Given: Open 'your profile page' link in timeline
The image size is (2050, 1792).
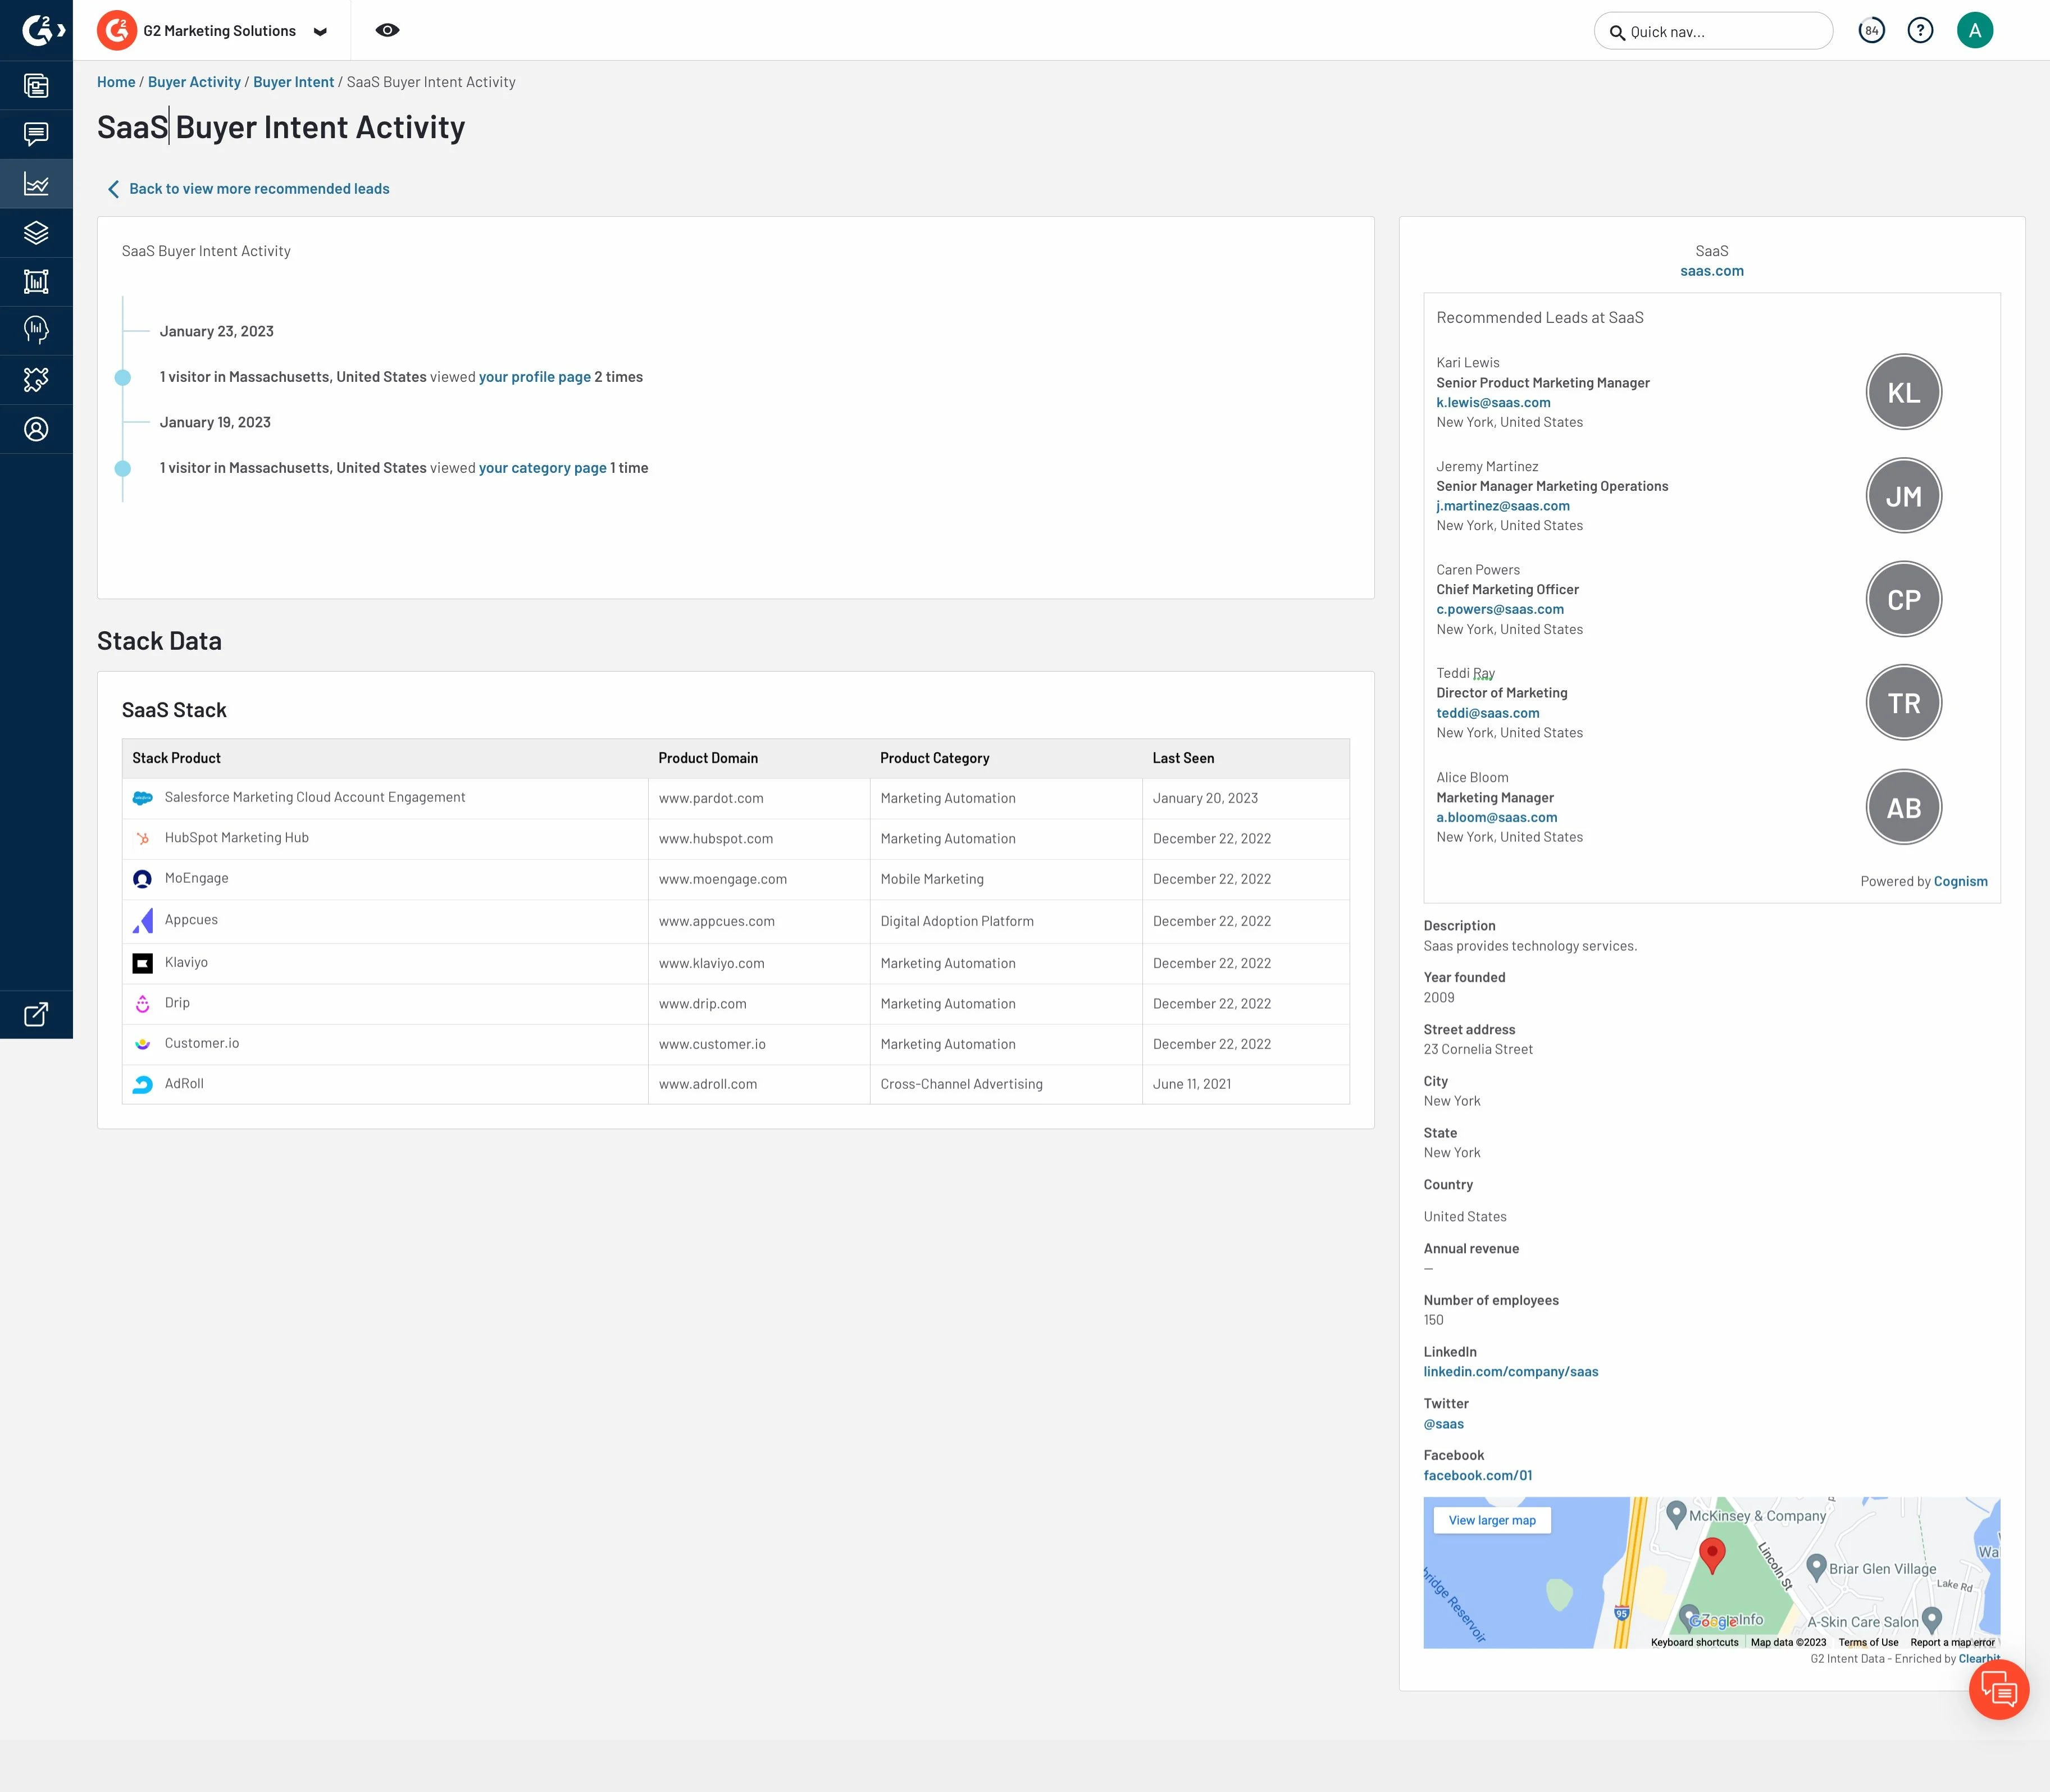Looking at the screenshot, I should (x=535, y=377).
